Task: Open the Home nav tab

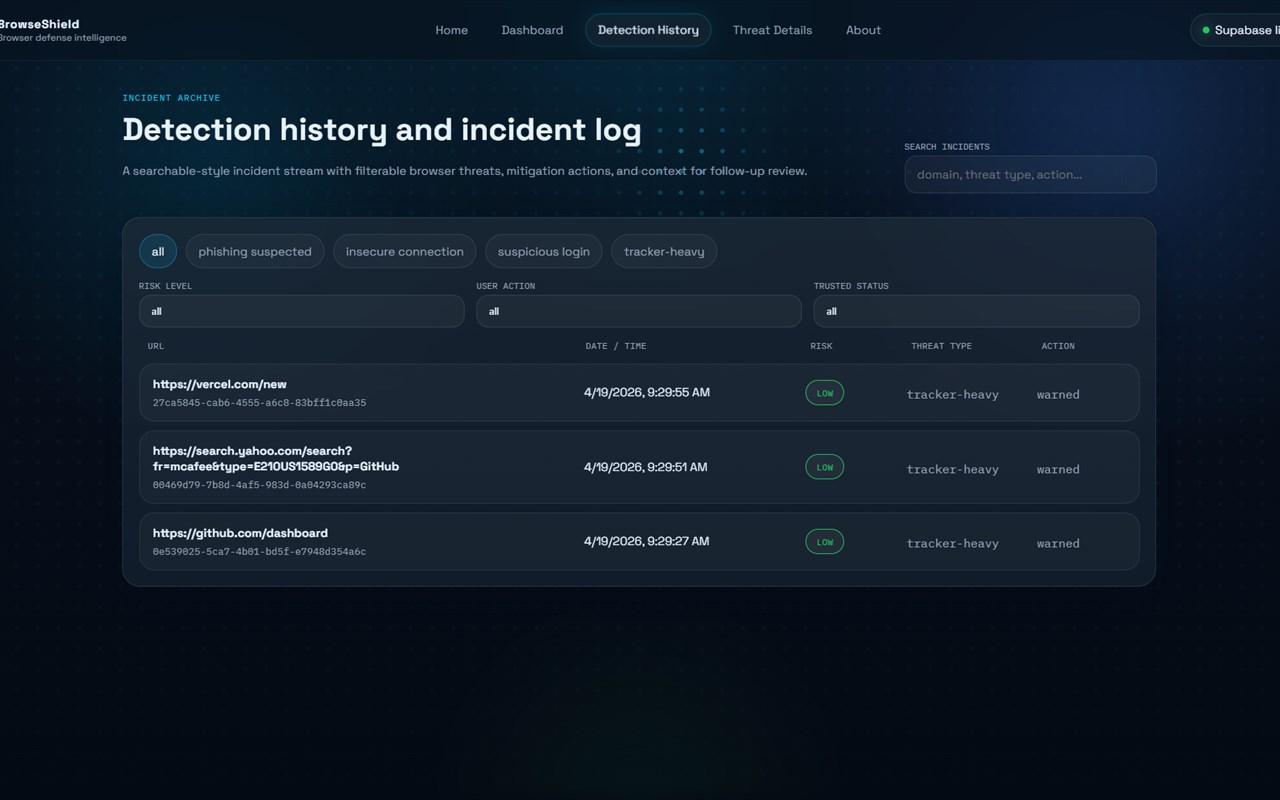Action: (x=451, y=30)
